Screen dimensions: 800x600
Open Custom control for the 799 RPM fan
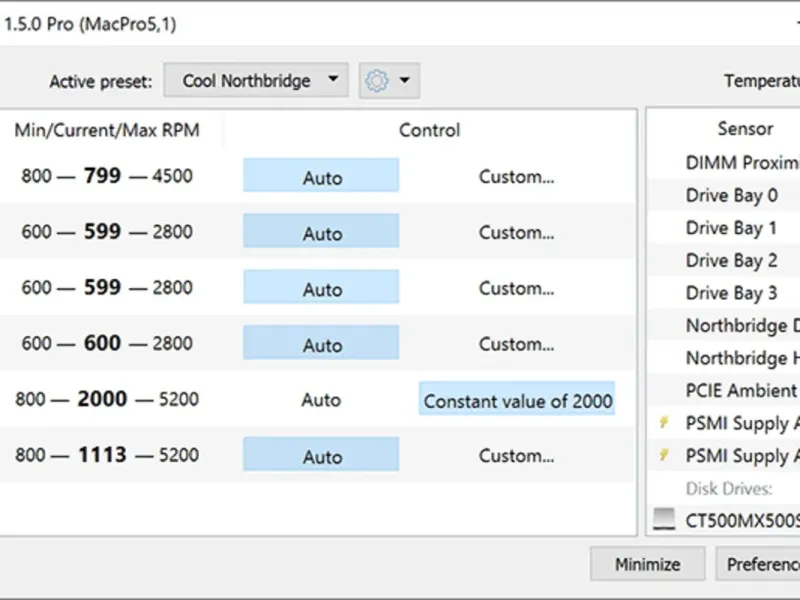[516, 177]
